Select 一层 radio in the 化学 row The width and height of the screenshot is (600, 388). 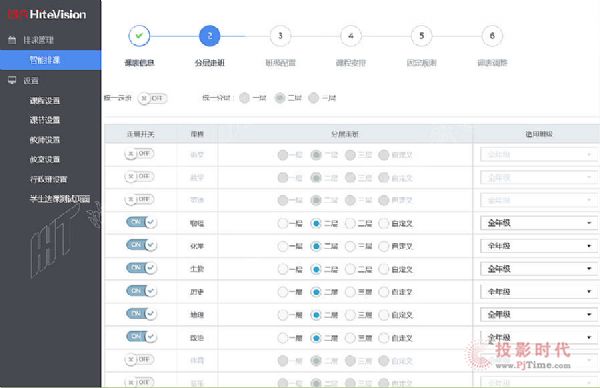pos(282,246)
